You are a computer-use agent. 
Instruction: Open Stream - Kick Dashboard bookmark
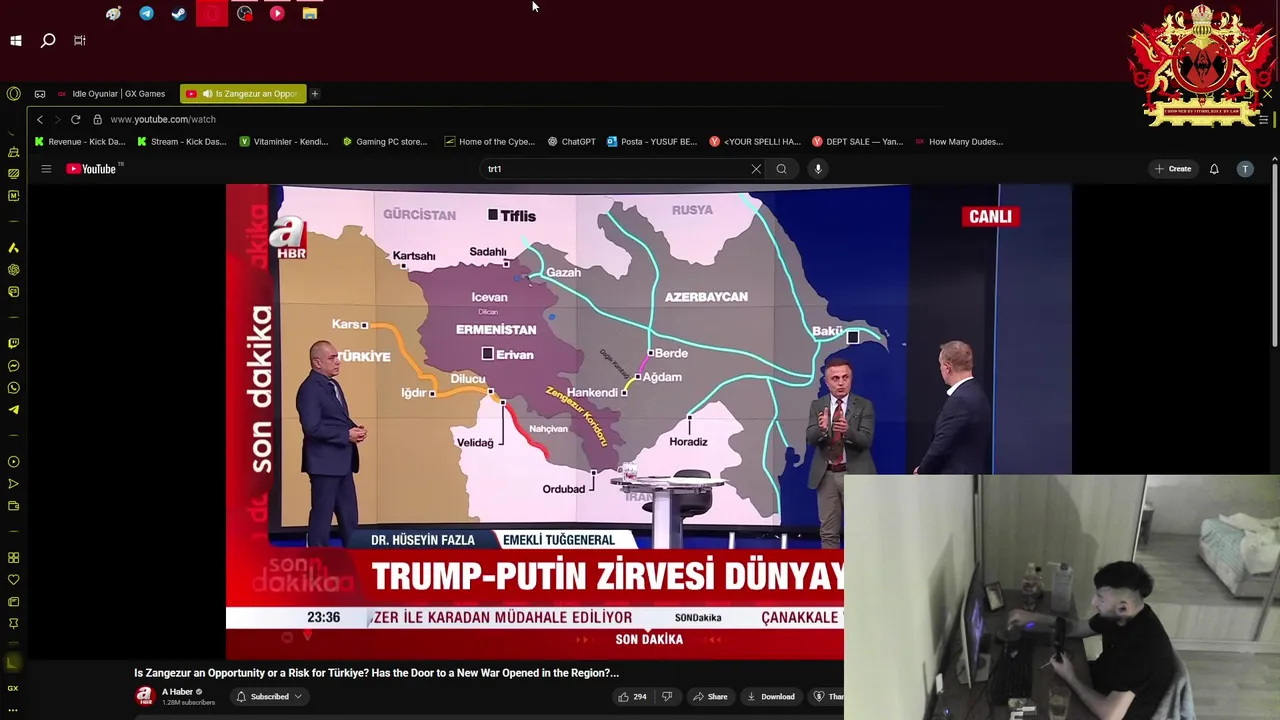pyautogui.click(x=182, y=142)
